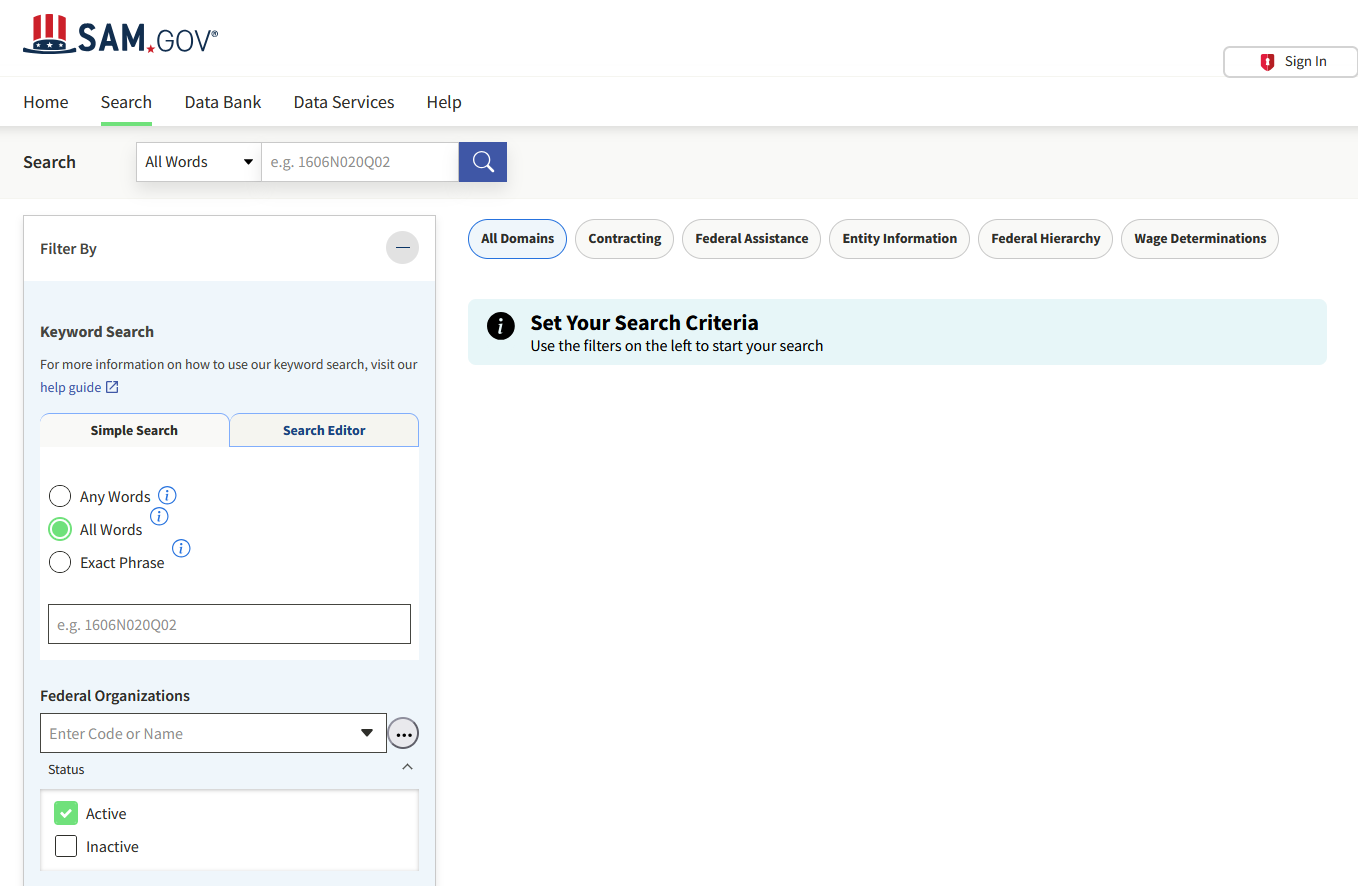The width and height of the screenshot is (1358, 886).
Task: Switch to the Search Editor tab
Action: (324, 430)
